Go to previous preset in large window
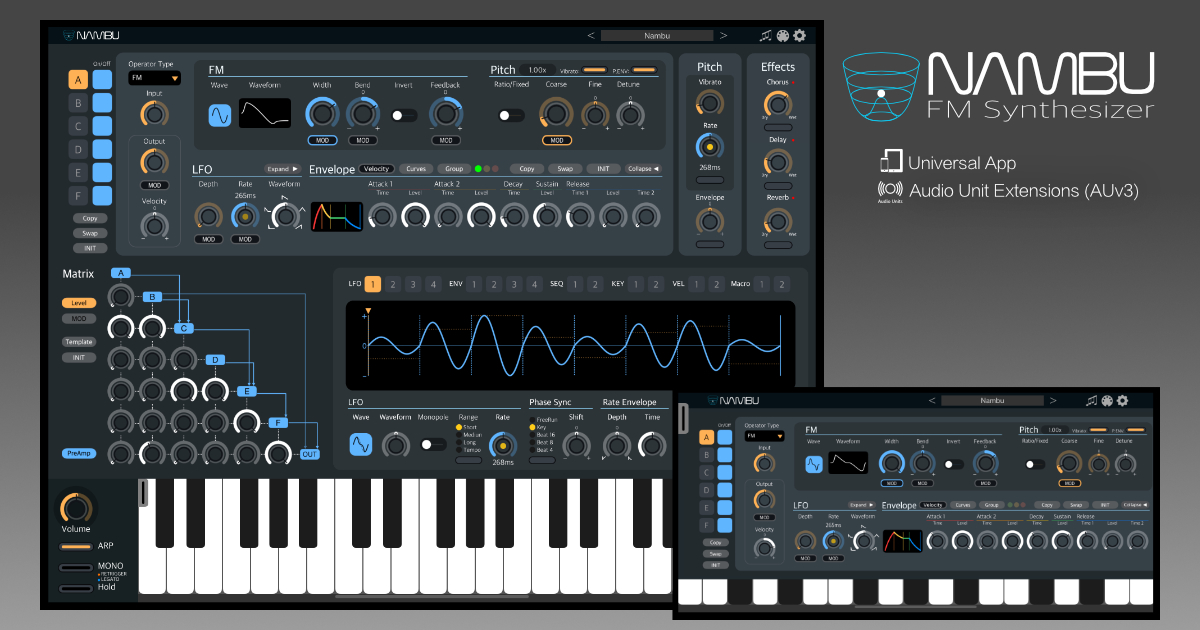1200x630 pixels. [590, 36]
